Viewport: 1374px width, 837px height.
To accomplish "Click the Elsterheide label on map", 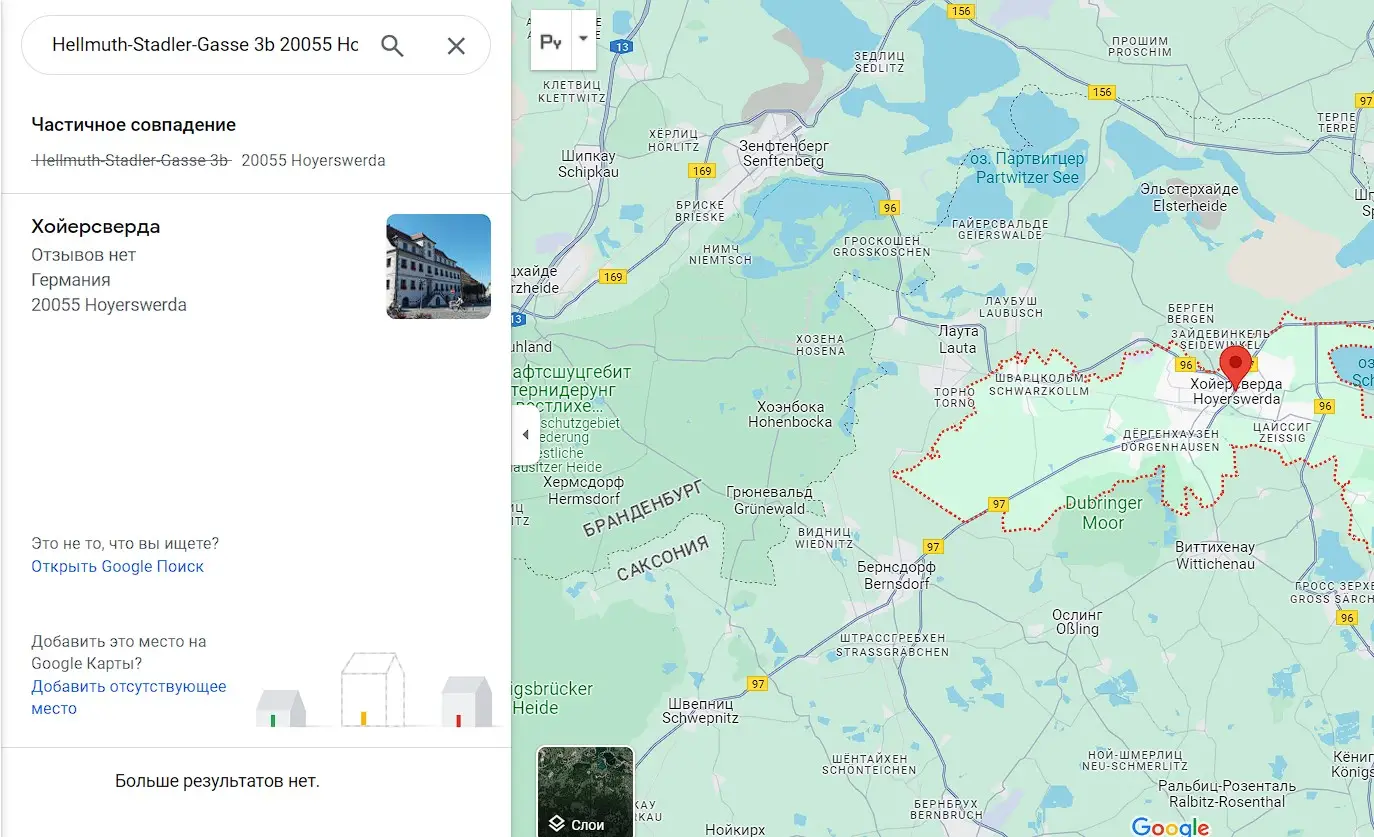I will click(1190, 198).
